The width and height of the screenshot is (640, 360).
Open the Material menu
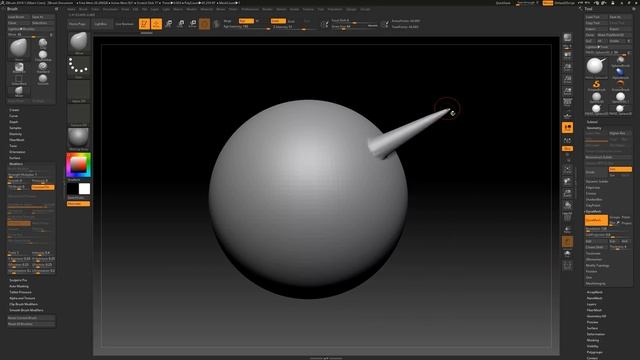pos(206,9)
